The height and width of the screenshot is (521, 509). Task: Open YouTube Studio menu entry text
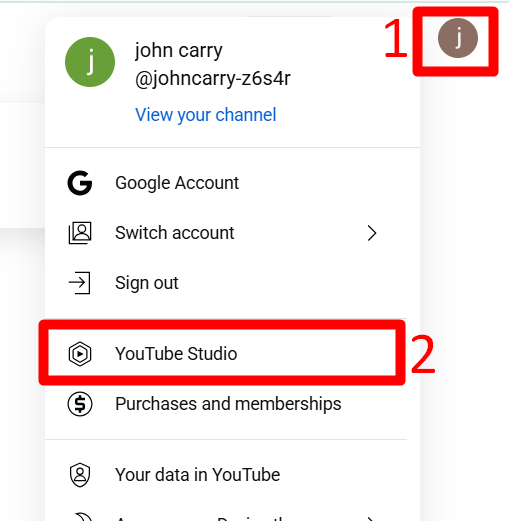176,354
